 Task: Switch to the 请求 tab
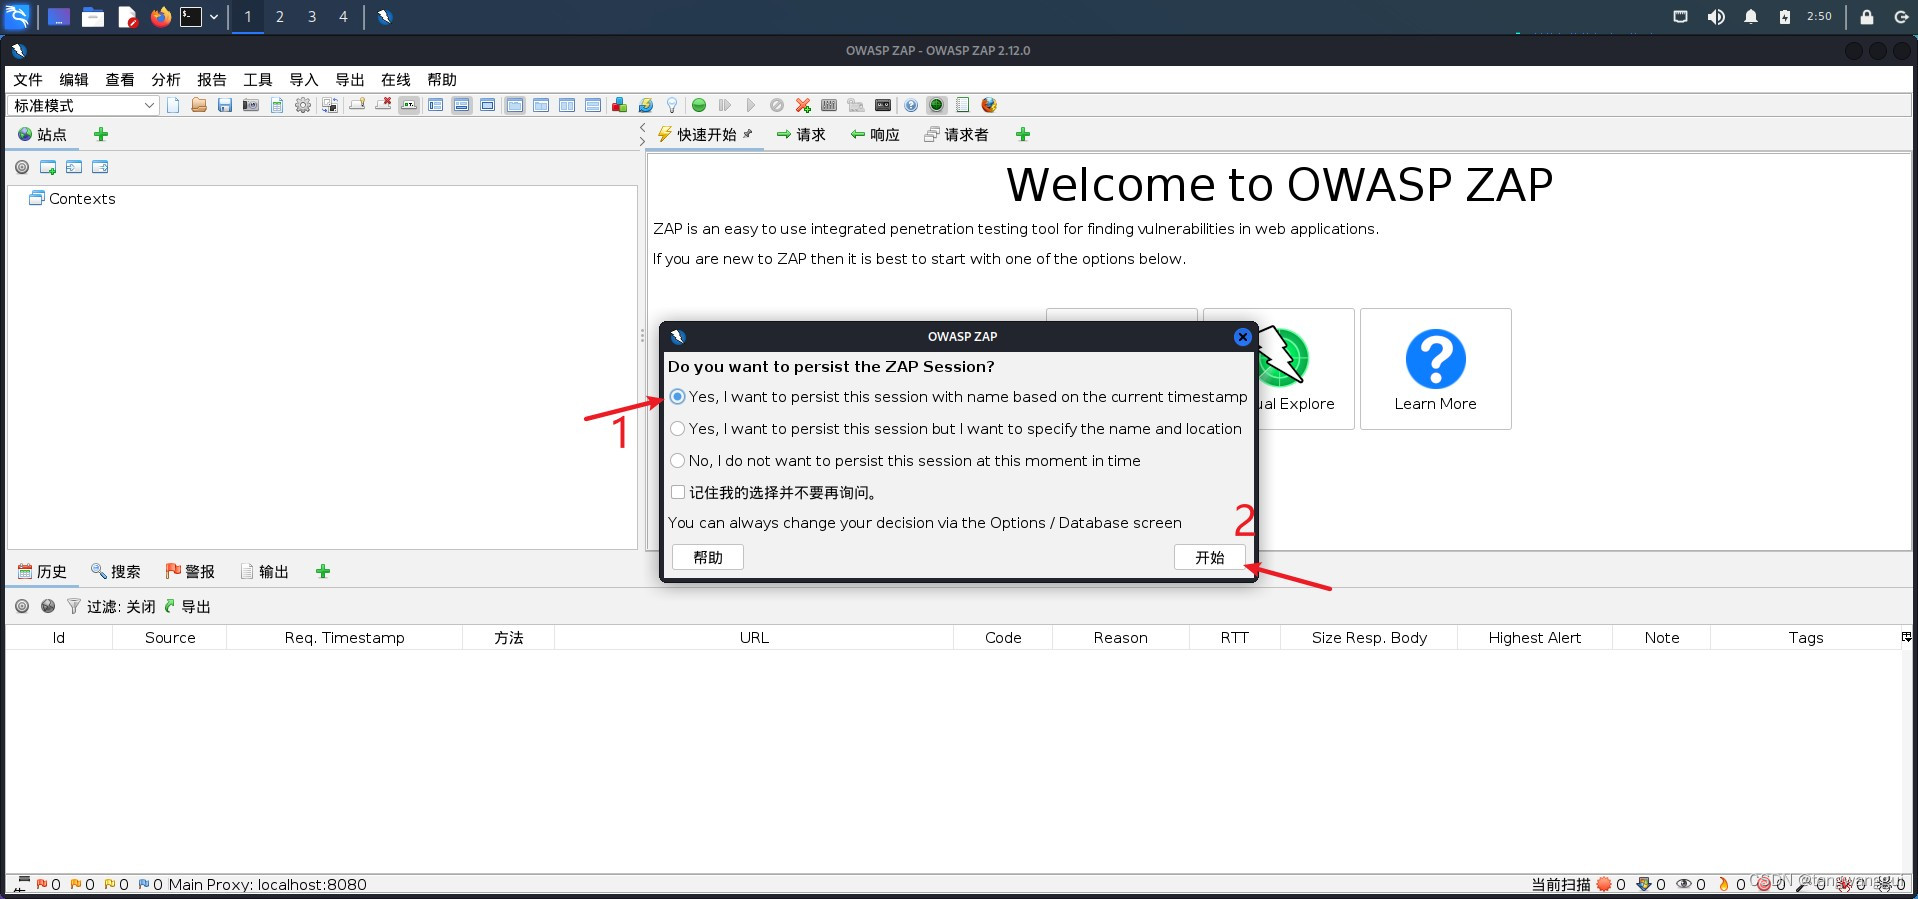pos(801,134)
